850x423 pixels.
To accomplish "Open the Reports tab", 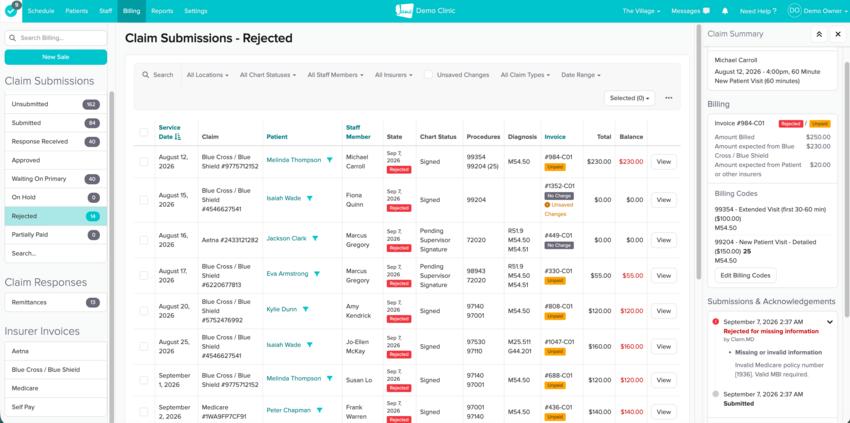I will (162, 11).
